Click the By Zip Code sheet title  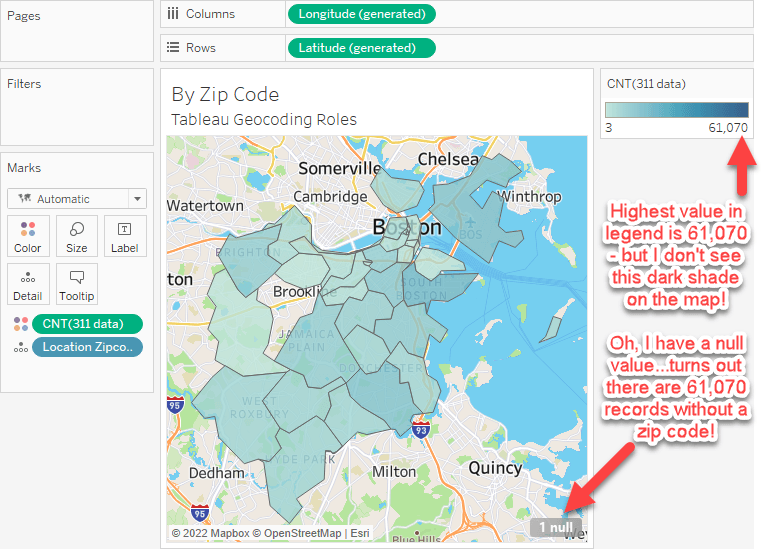(x=225, y=95)
